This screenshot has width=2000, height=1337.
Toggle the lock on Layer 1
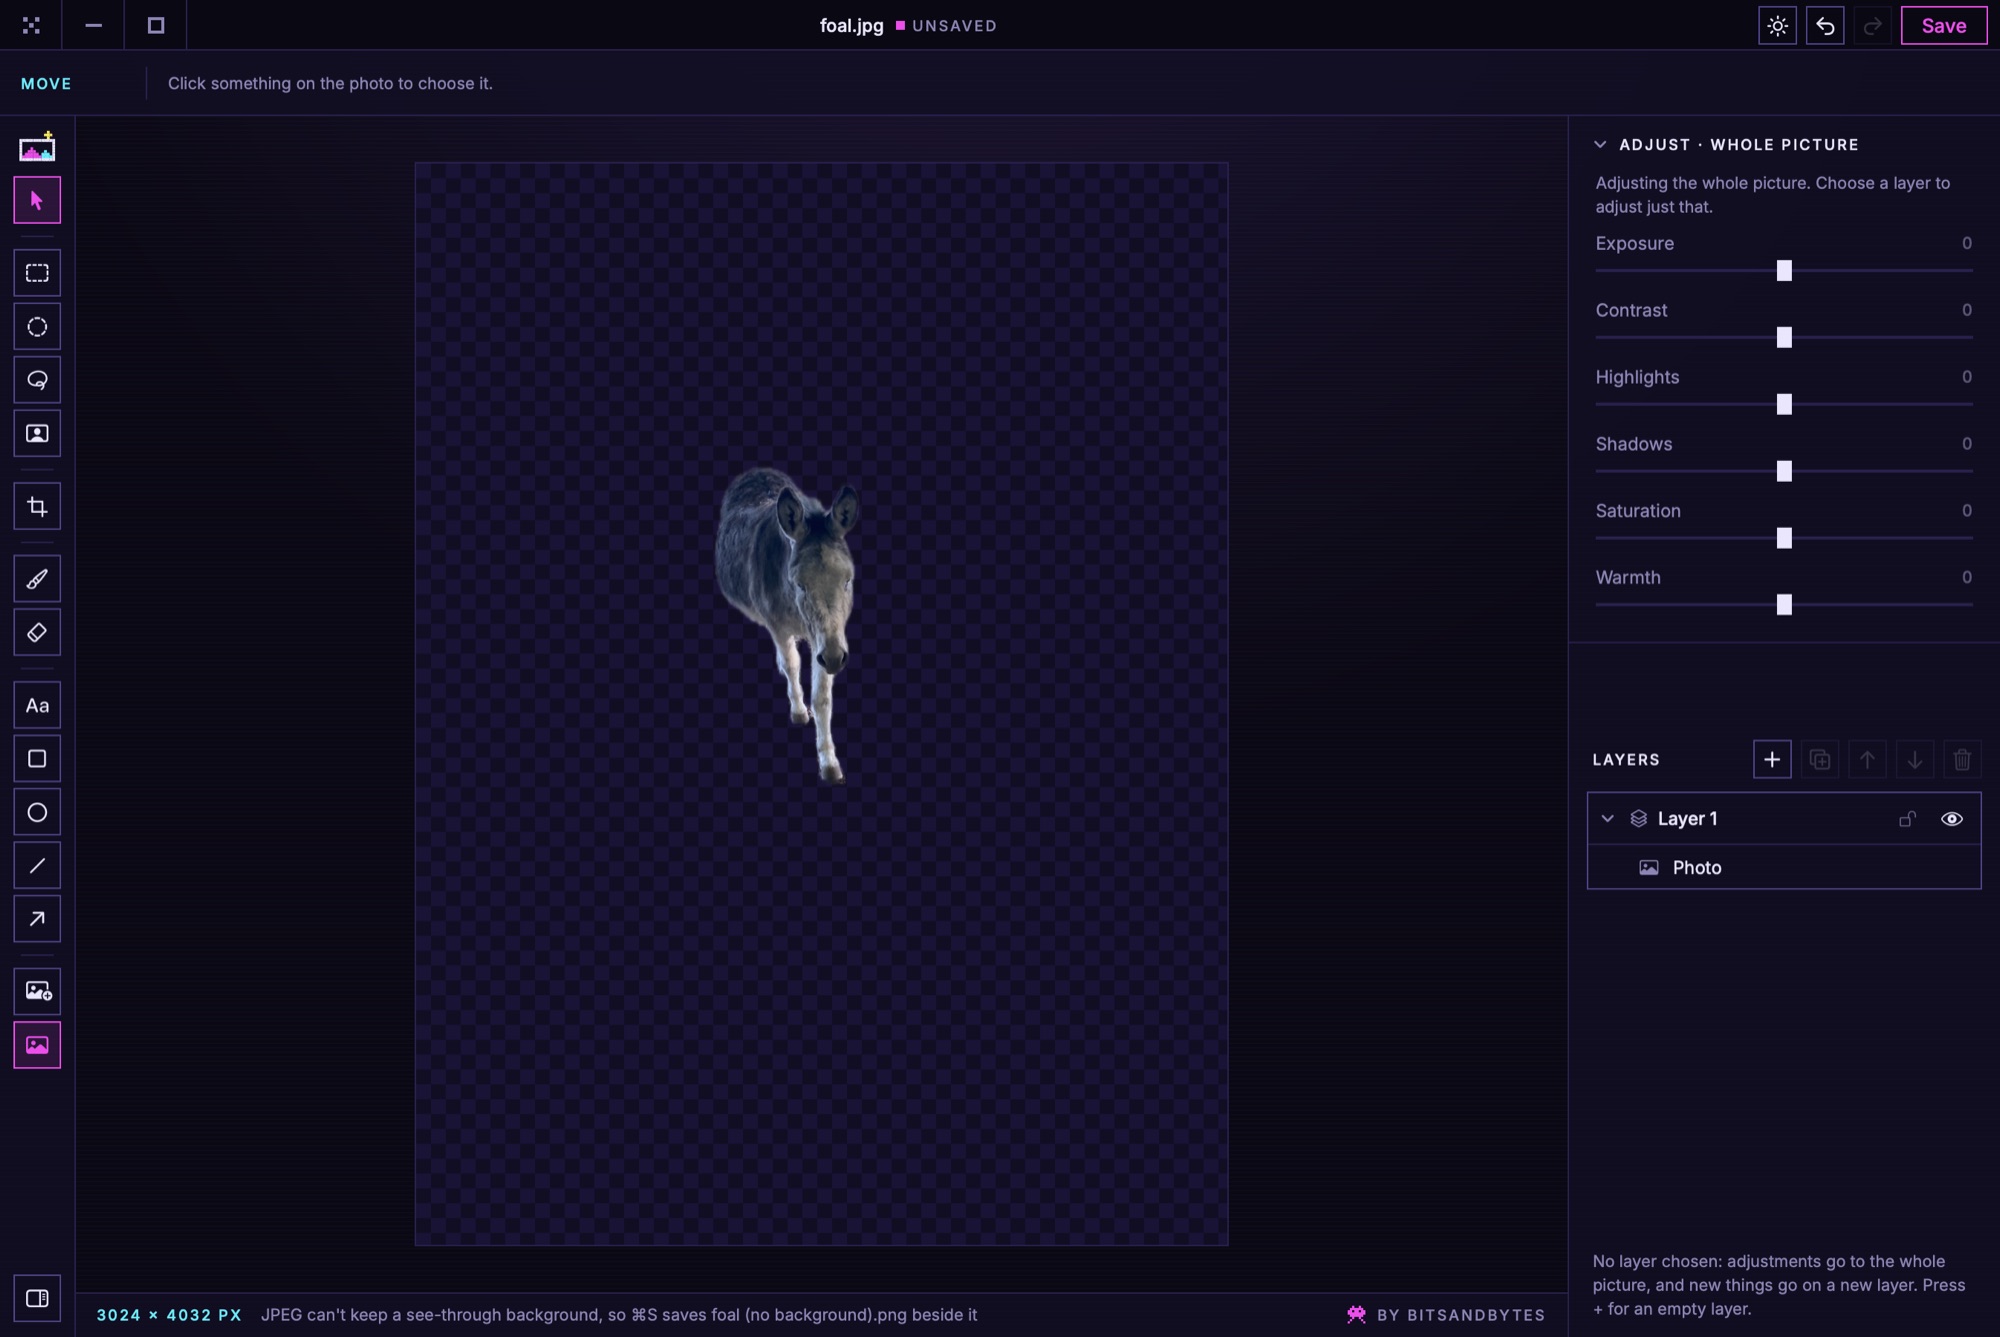(x=1907, y=819)
